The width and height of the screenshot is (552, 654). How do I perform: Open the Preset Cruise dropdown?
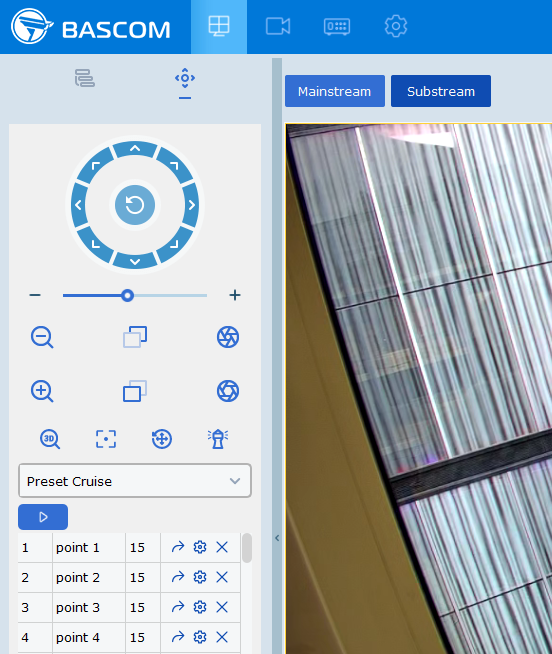tap(135, 480)
